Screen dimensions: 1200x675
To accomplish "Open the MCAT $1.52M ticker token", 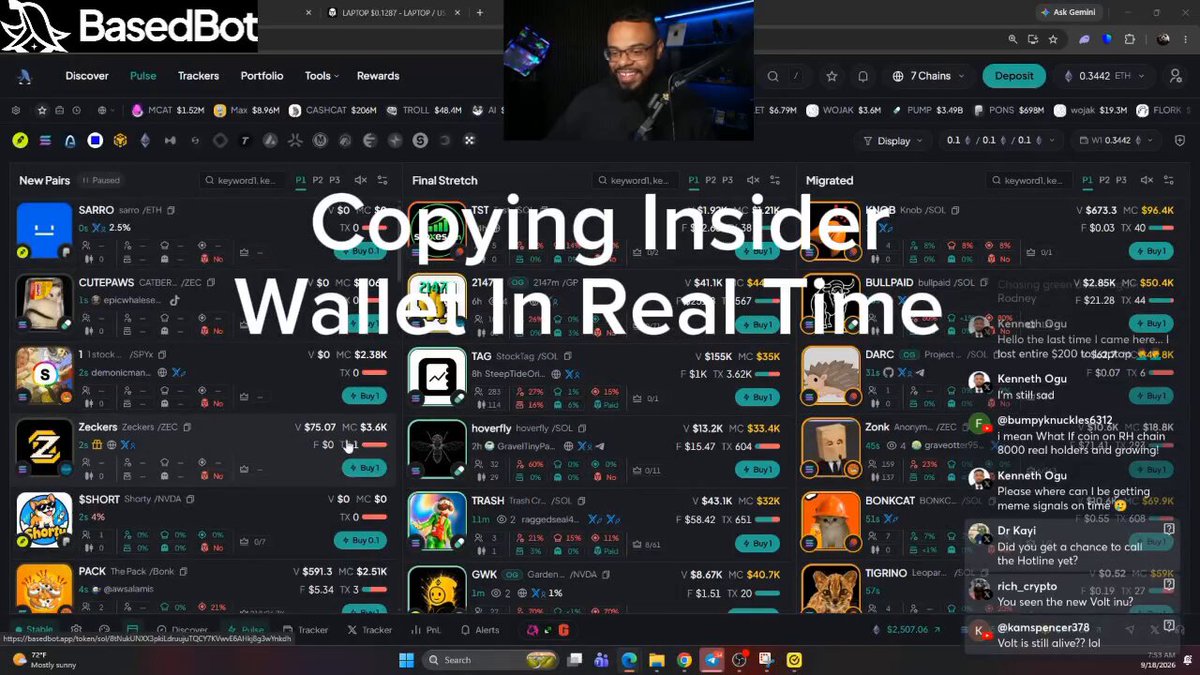I will click(168, 110).
